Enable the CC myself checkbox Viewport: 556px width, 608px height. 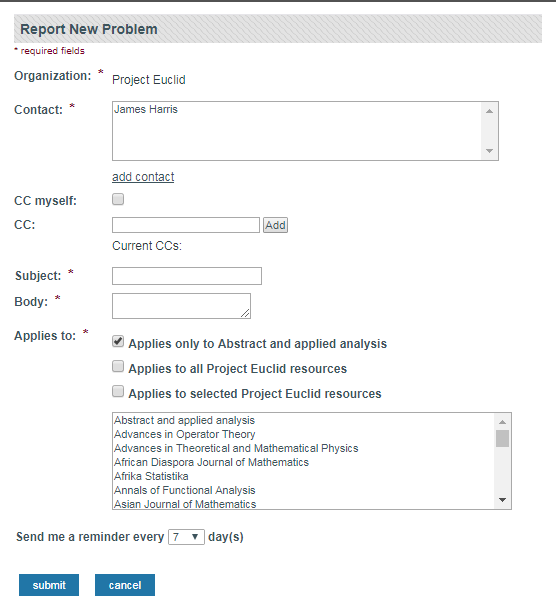(x=118, y=199)
